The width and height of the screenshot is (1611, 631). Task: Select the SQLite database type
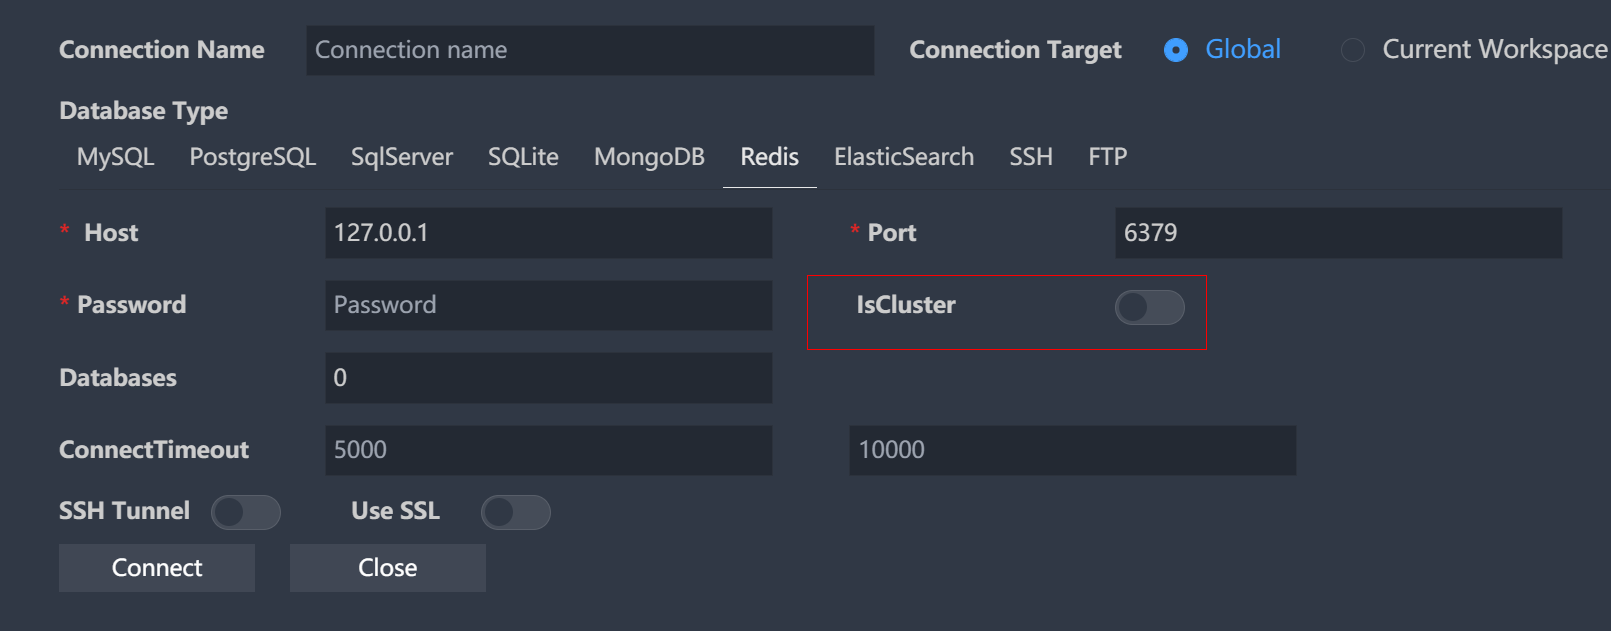click(x=522, y=157)
